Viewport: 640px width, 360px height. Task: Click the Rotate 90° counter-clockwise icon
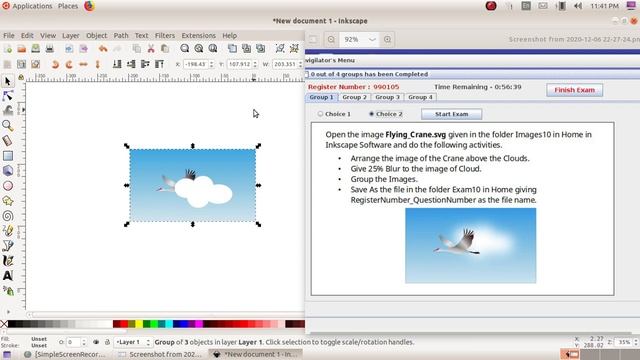tap(55, 64)
